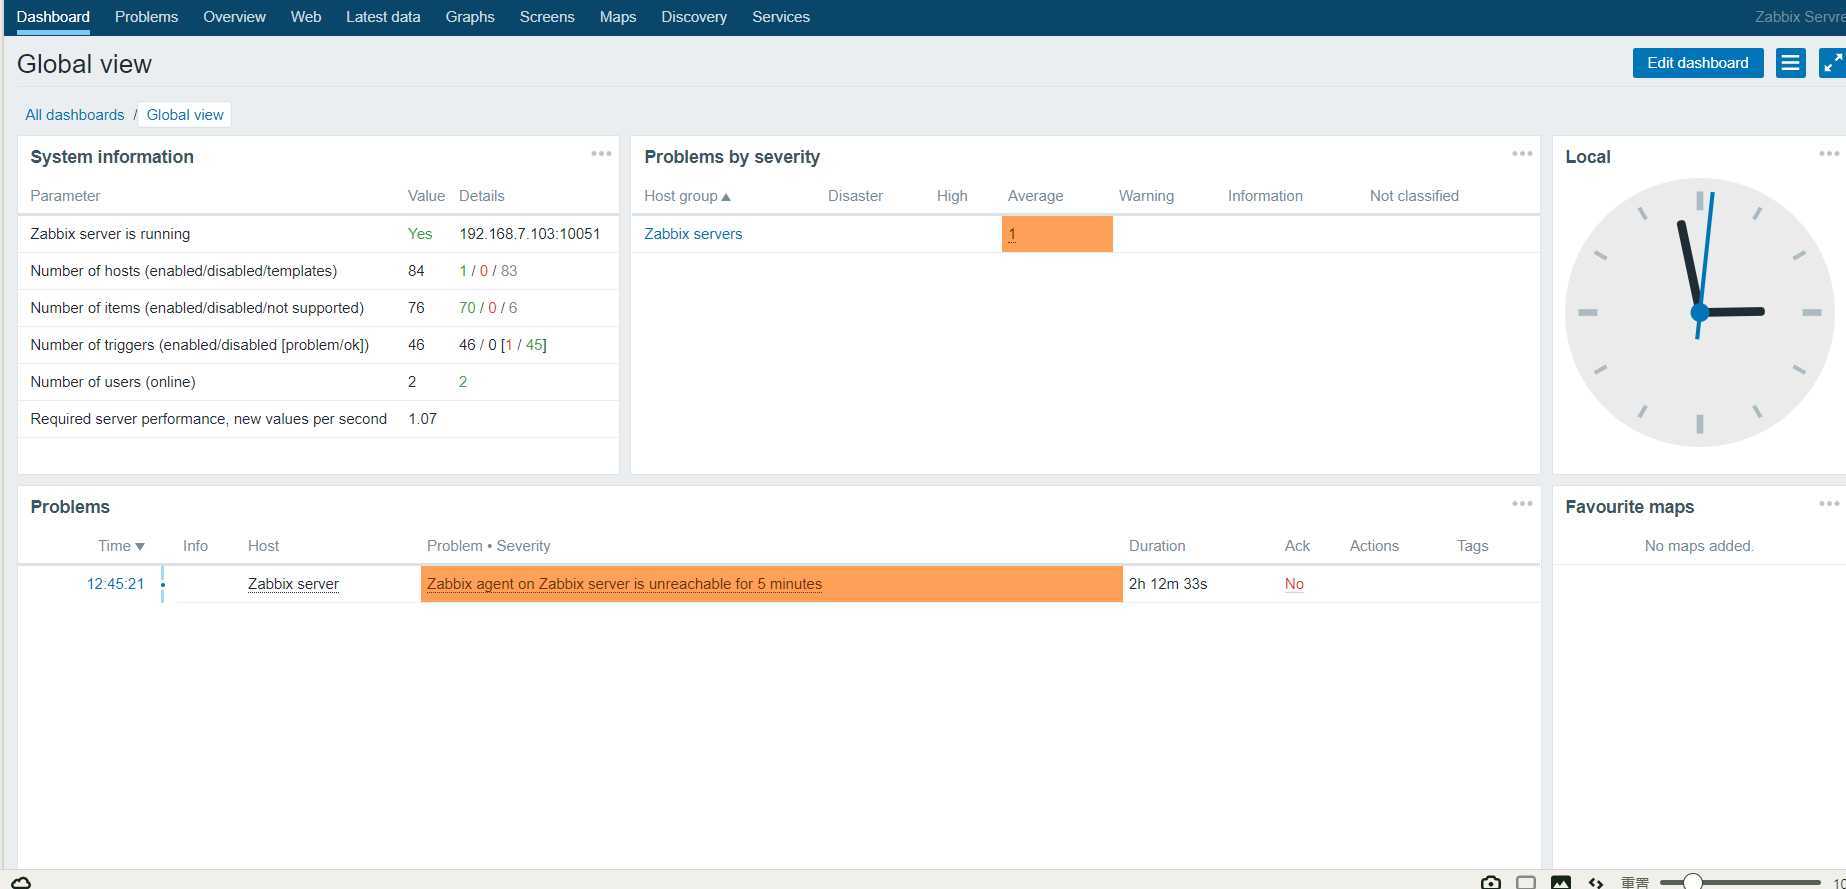The width and height of the screenshot is (1846, 889).
Task: Click the 192.168.7.103:10051 server address
Action: click(530, 234)
